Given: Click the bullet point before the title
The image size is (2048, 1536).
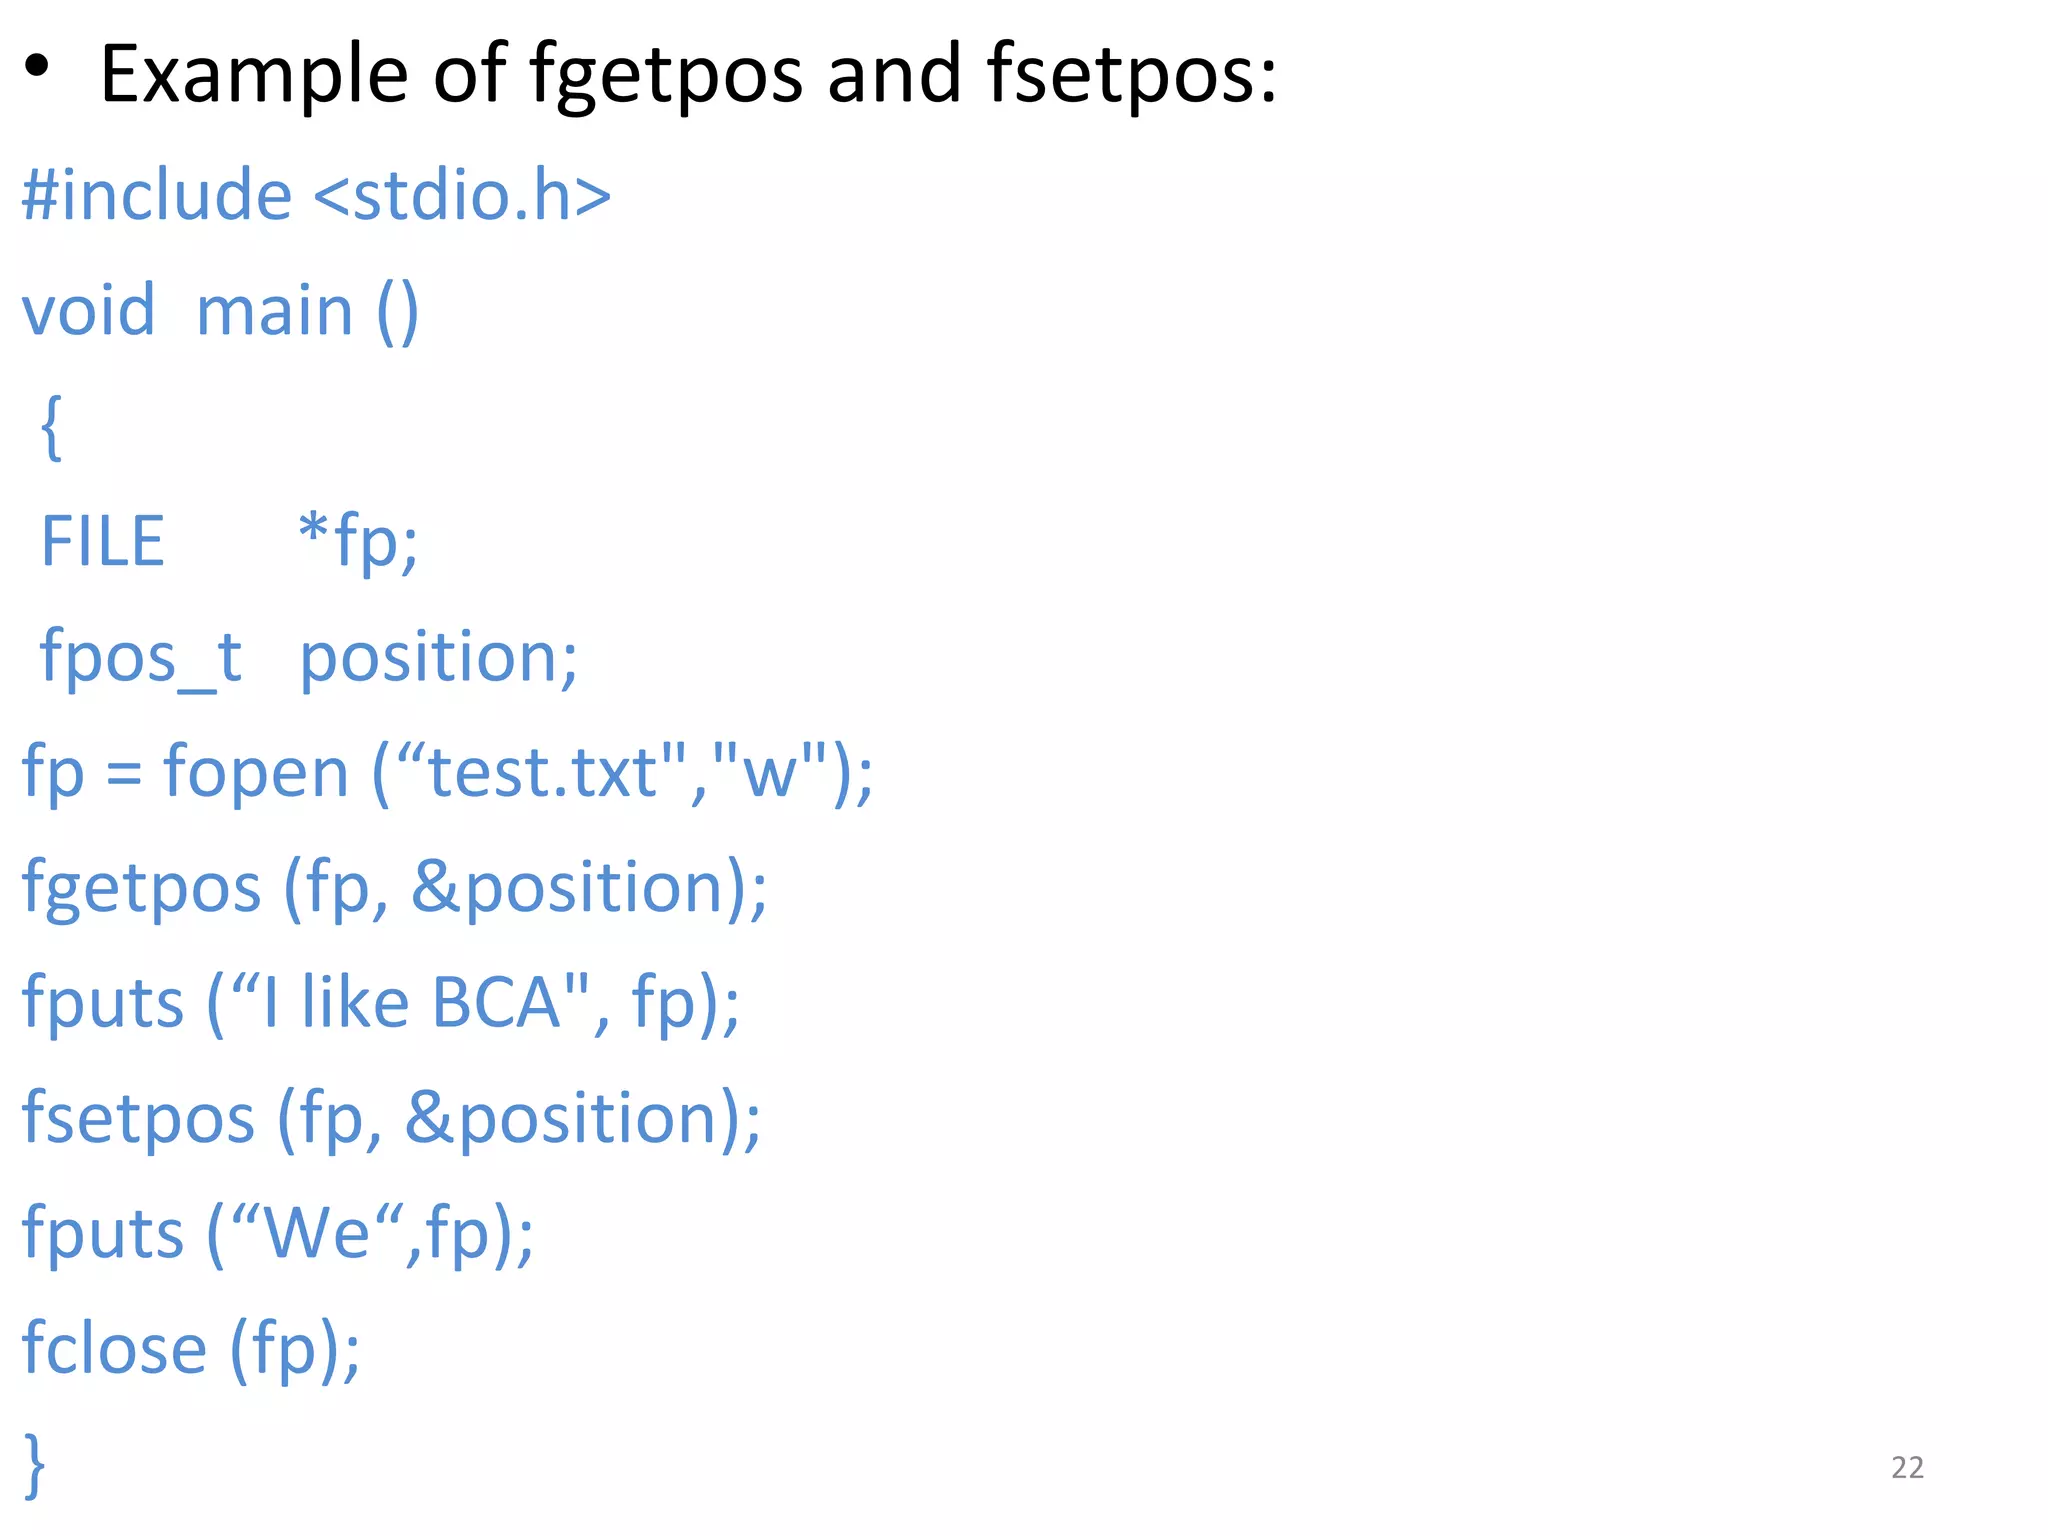Looking at the screenshot, I should 37,67.
